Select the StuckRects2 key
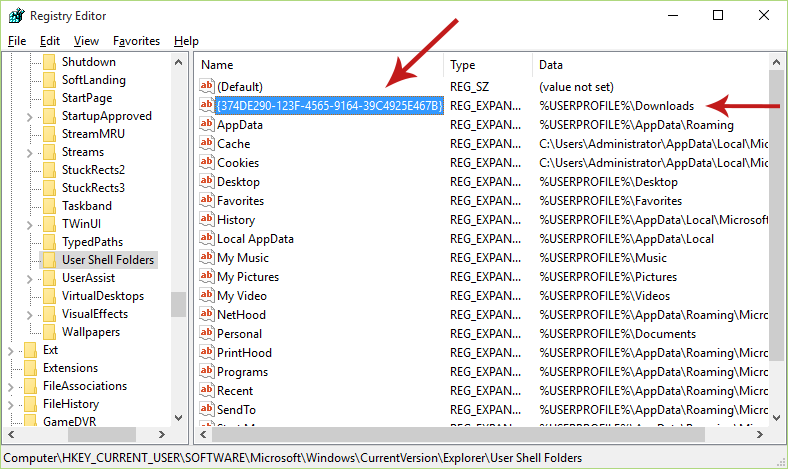This screenshot has height=469, width=788. click(93, 170)
